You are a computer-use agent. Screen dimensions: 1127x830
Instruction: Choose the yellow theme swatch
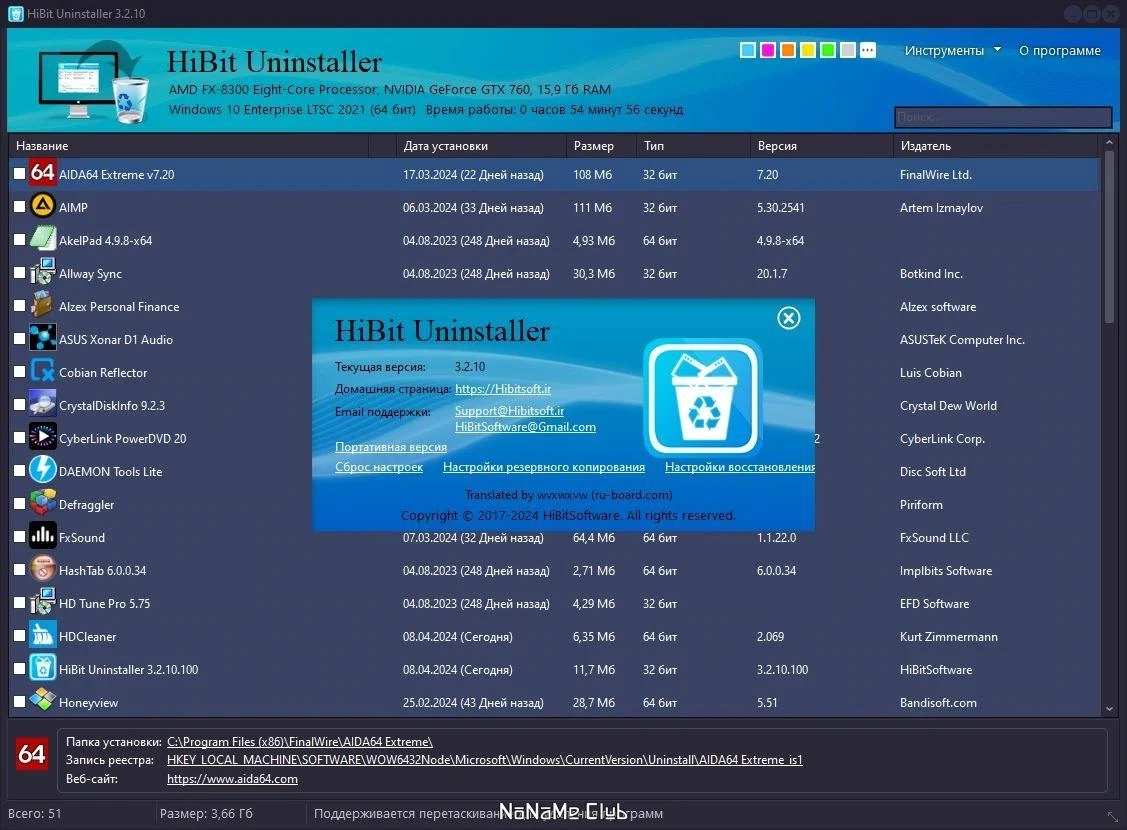tap(808, 50)
